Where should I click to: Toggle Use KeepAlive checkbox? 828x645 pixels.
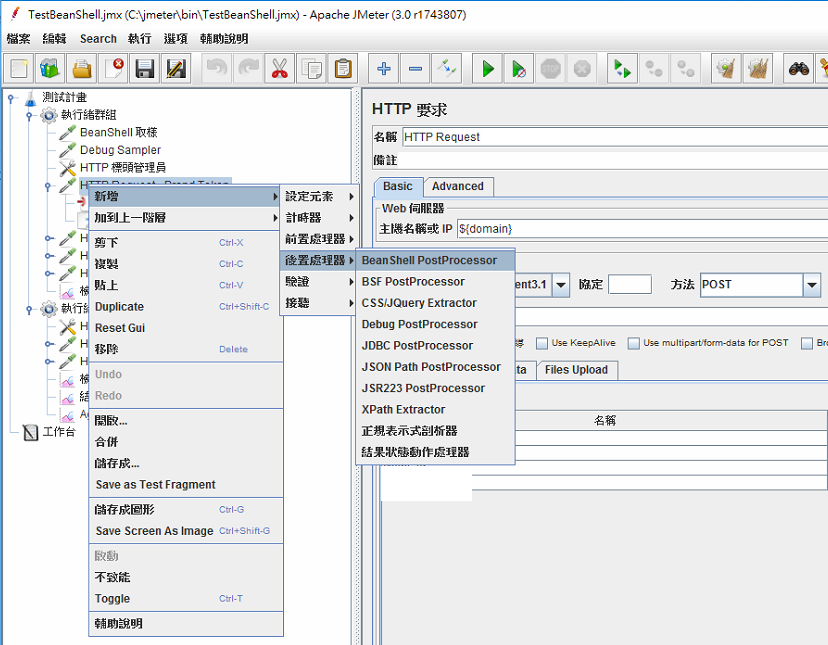pyautogui.click(x=542, y=343)
